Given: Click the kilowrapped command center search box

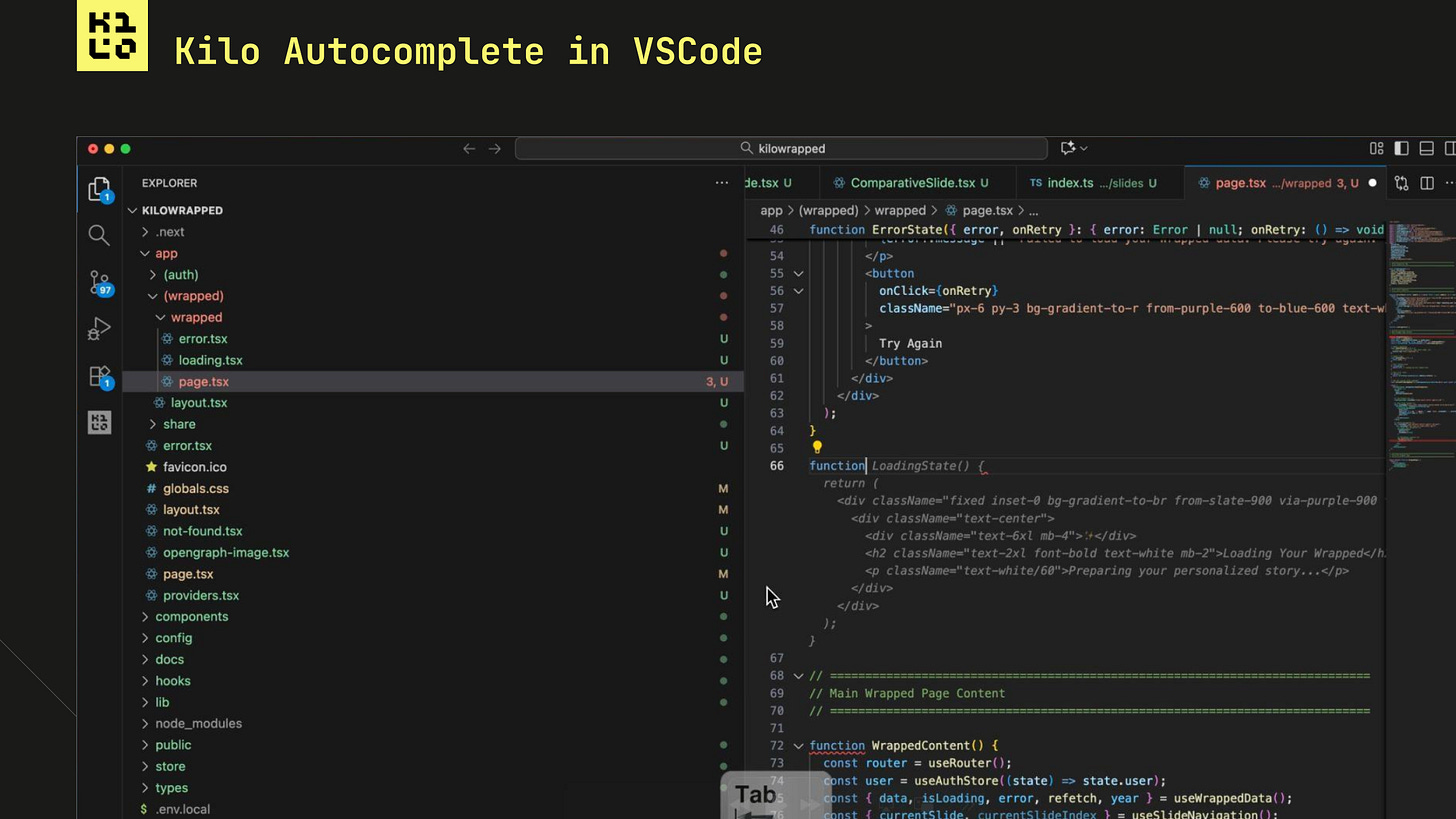Looking at the screenshot, I should [781, 148].
